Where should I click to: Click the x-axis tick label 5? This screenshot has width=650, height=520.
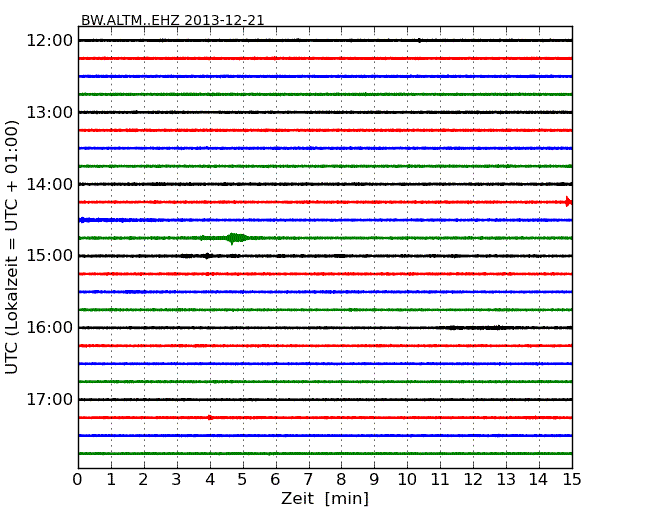243,480
